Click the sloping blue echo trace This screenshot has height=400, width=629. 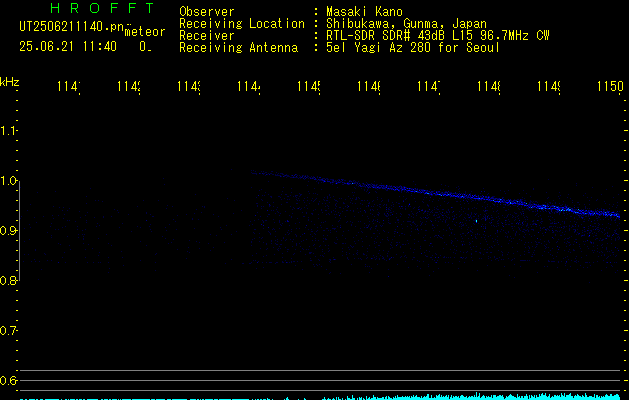click(435, 194)
